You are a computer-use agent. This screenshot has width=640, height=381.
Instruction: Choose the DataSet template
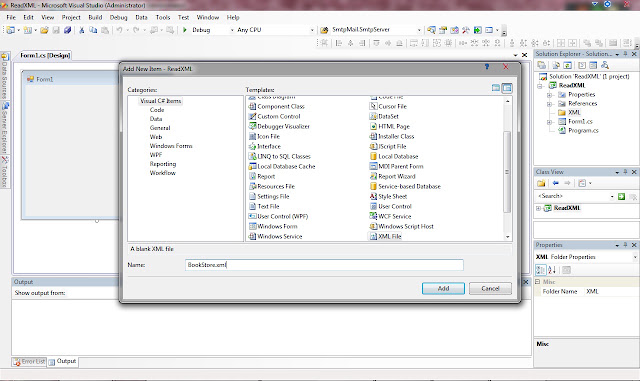click(384, 116)
